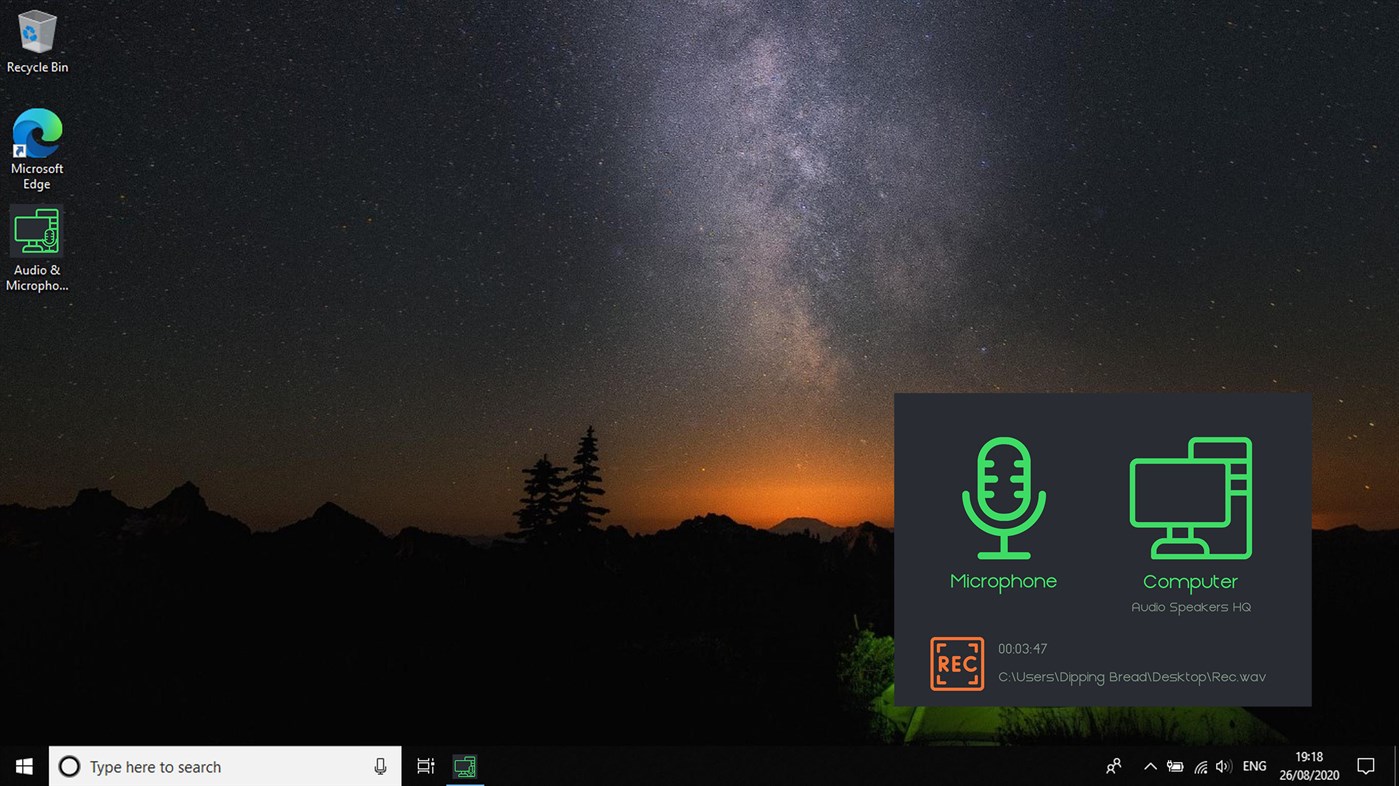Open the Start menu
This screenshot has width=1399, height=786.
click(x=23, y=766)
